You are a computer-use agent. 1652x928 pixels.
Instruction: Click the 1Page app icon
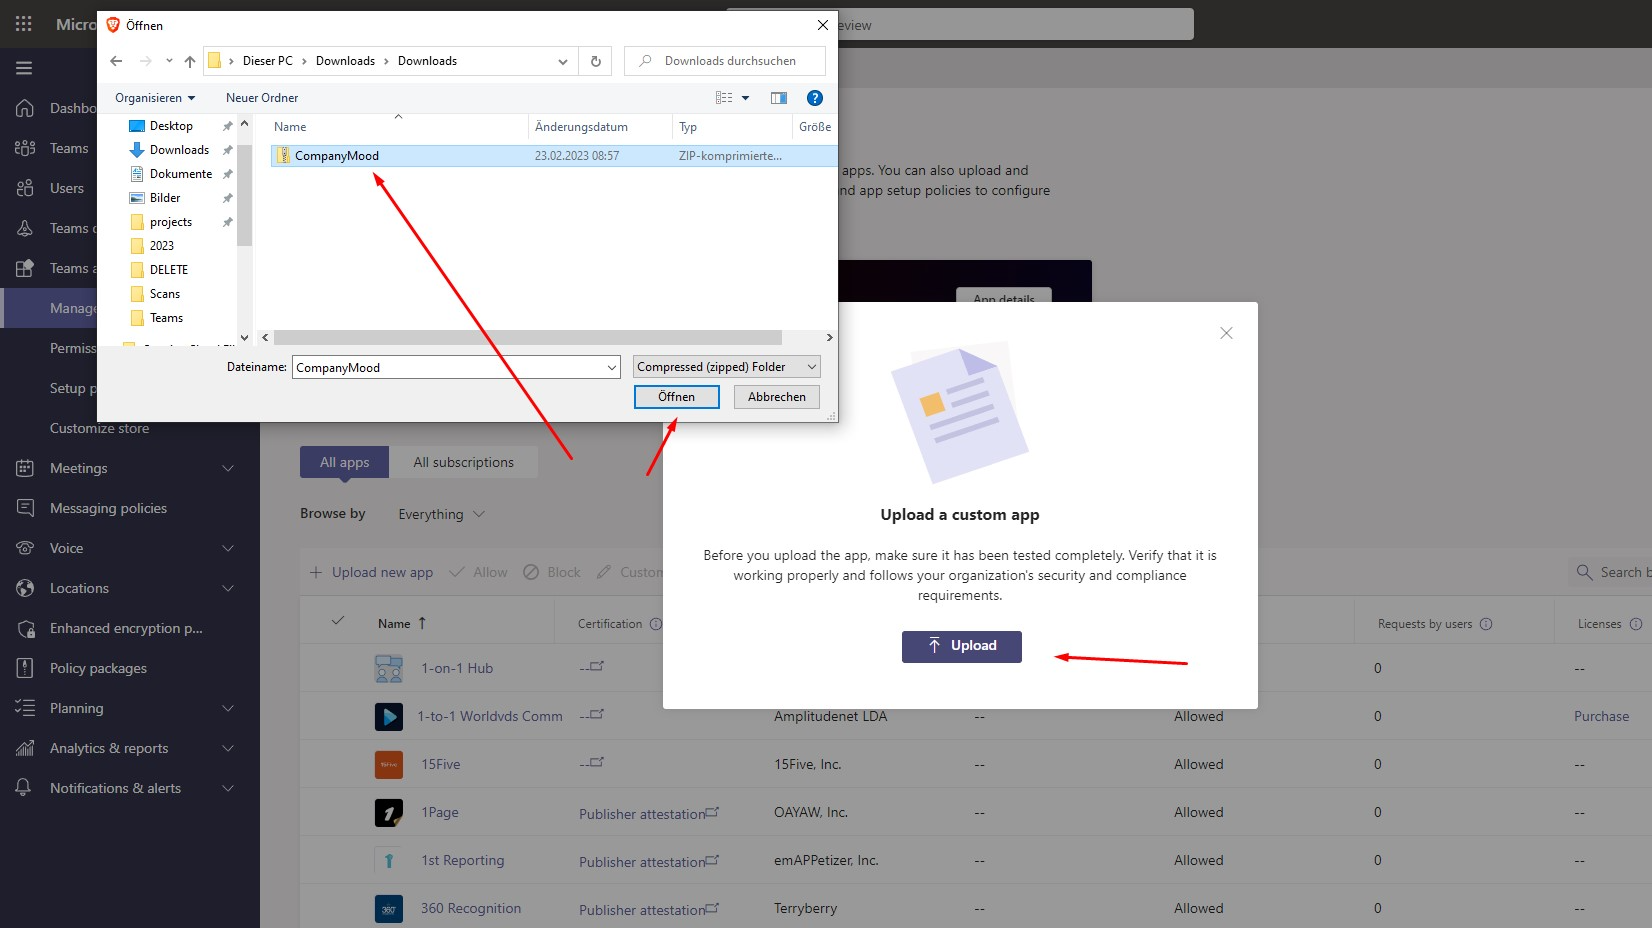(x=389, y=812)
